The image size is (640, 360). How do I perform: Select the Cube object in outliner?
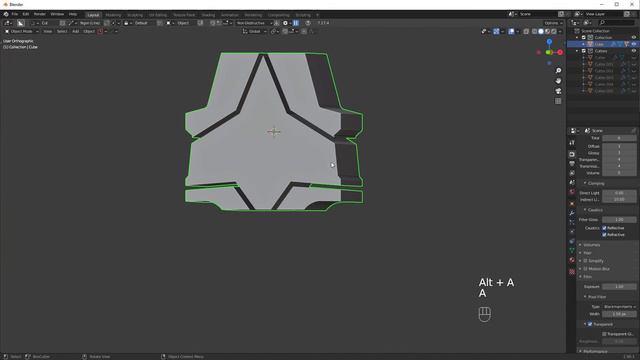click(599, 44)
